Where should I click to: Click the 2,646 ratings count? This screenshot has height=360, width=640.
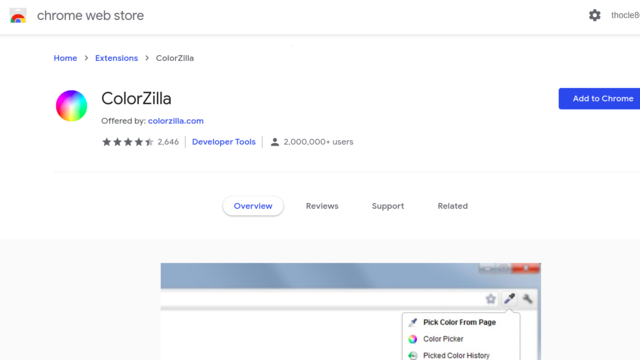tap(168, 142)
